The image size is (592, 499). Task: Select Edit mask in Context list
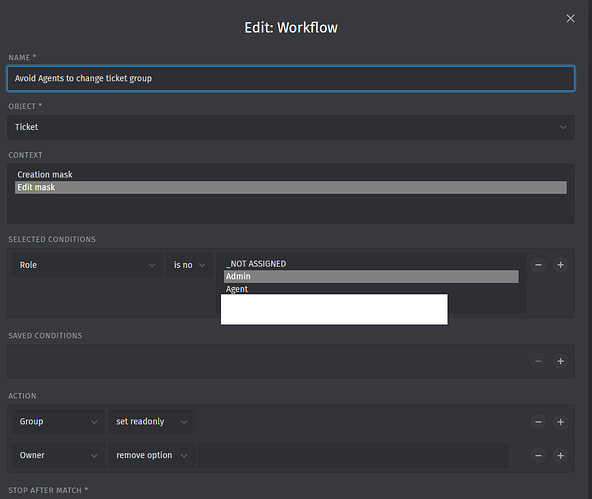(x=291, y=187)
